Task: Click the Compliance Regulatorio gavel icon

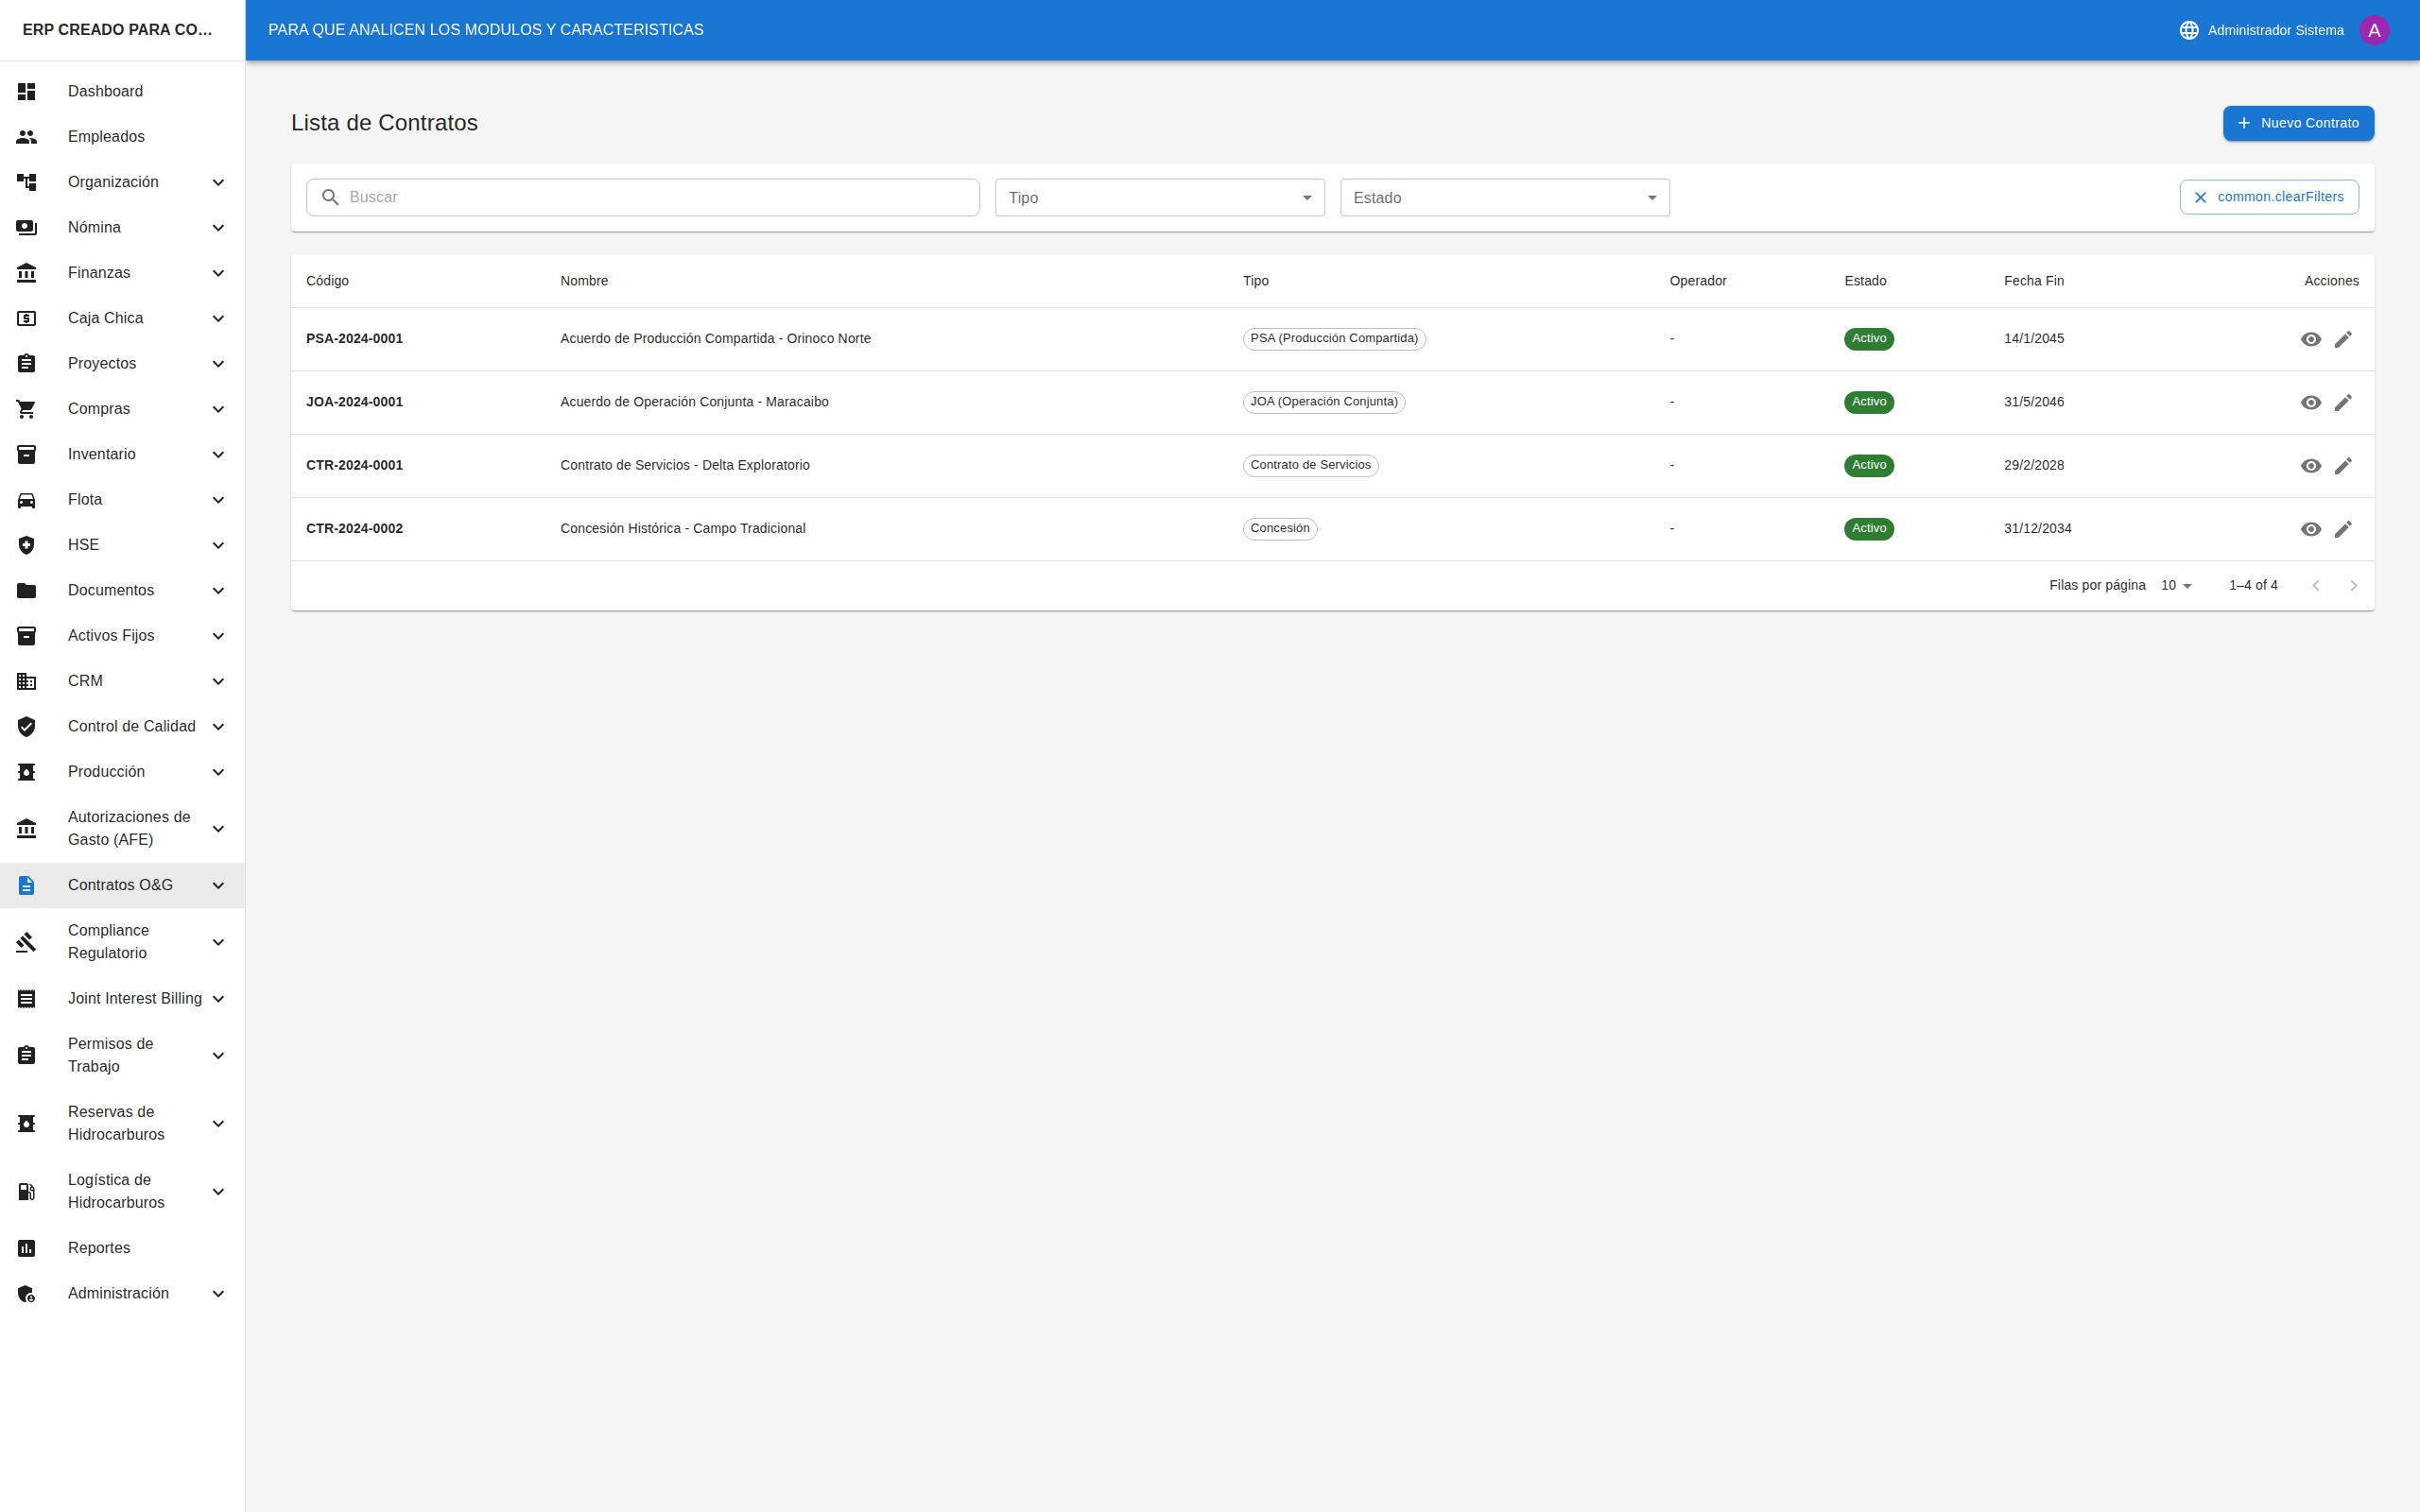Action: (27, 942)
